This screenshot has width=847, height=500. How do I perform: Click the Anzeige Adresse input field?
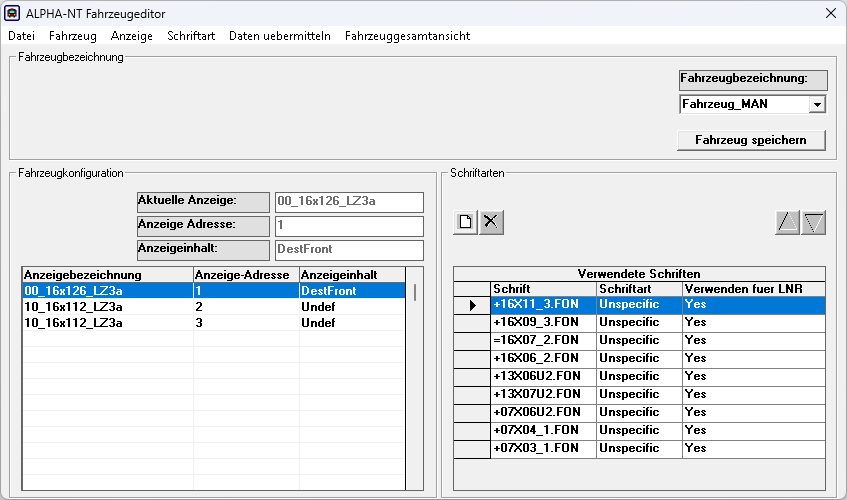349,226
